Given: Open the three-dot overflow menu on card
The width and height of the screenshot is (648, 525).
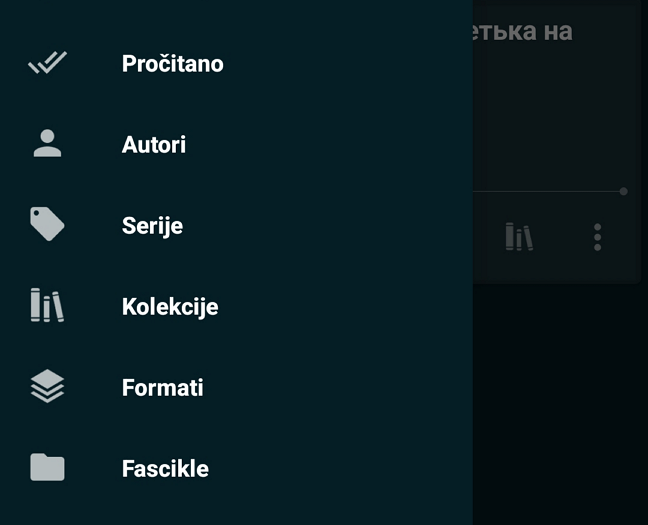Looking at the screenshot, I should point(597,237).
